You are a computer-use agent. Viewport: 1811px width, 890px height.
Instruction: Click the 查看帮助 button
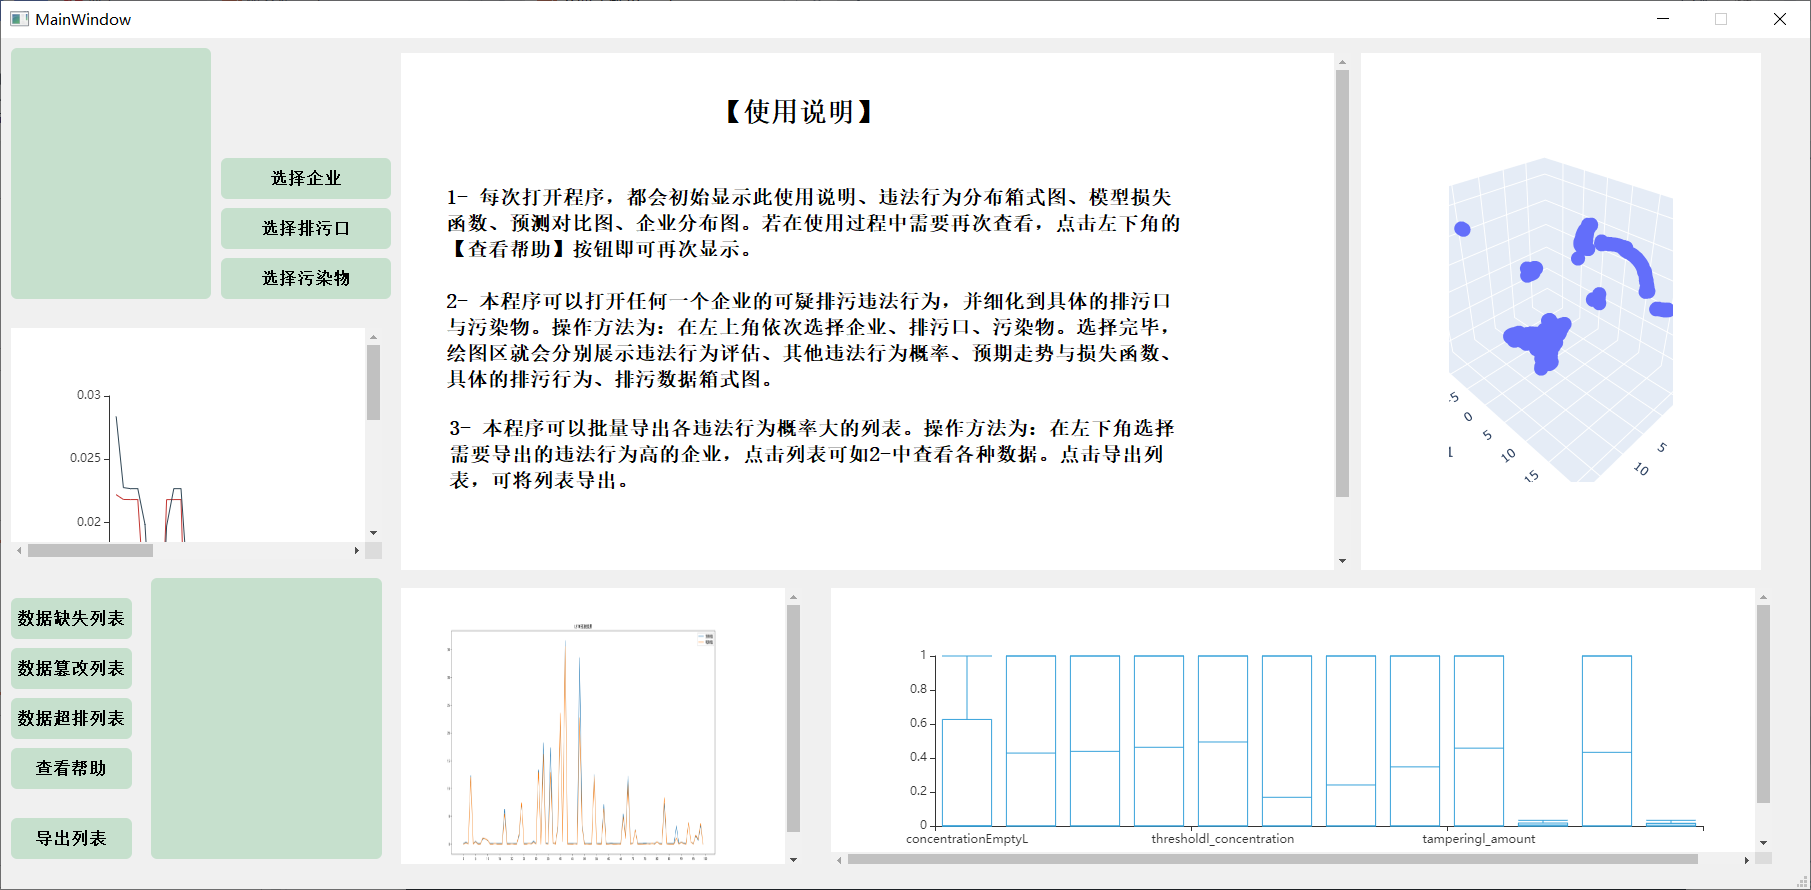tap(71, 768)
